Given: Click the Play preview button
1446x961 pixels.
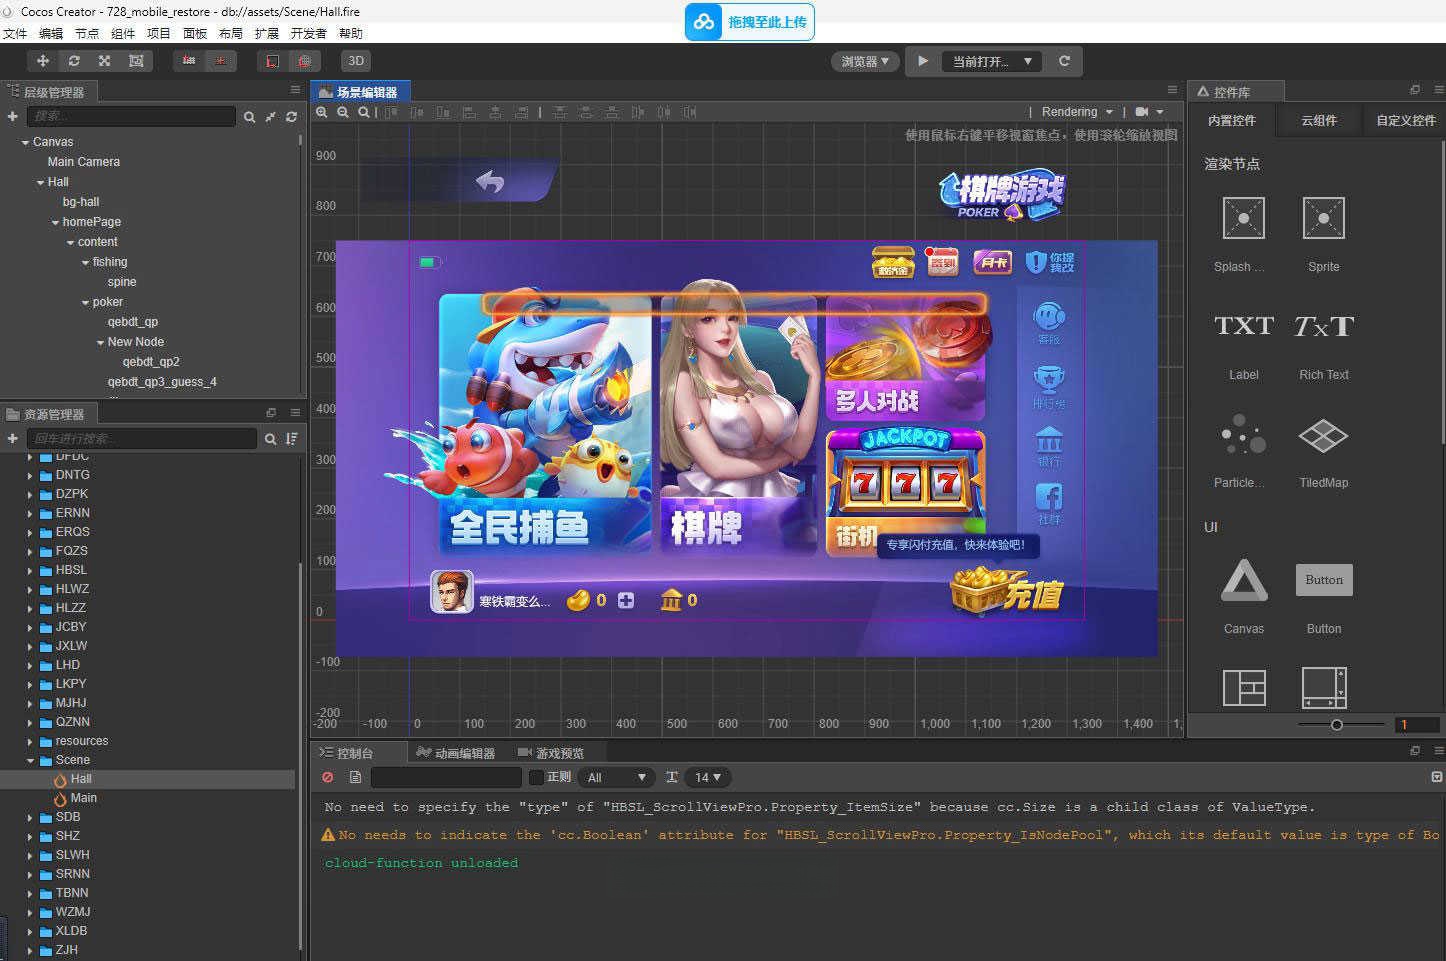Looking at the screenshot, I should (923, 61).
